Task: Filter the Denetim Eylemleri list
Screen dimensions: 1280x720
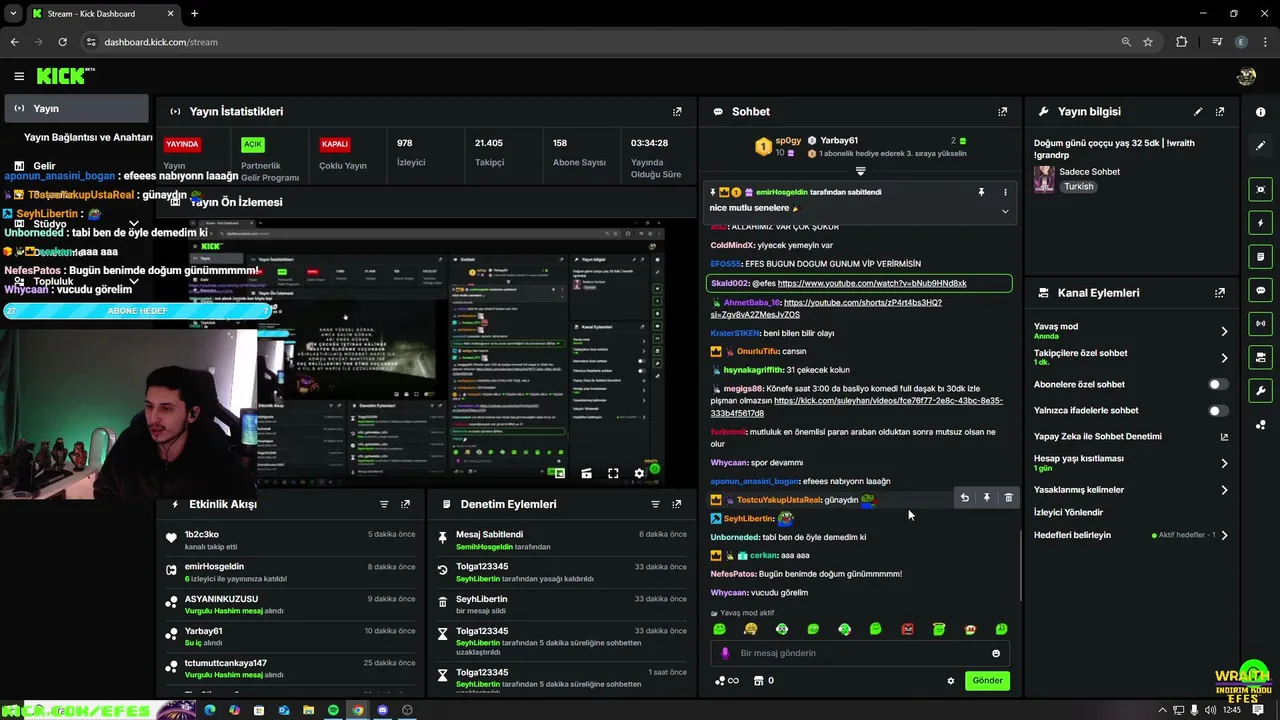Action: click(x=655, y=505)
